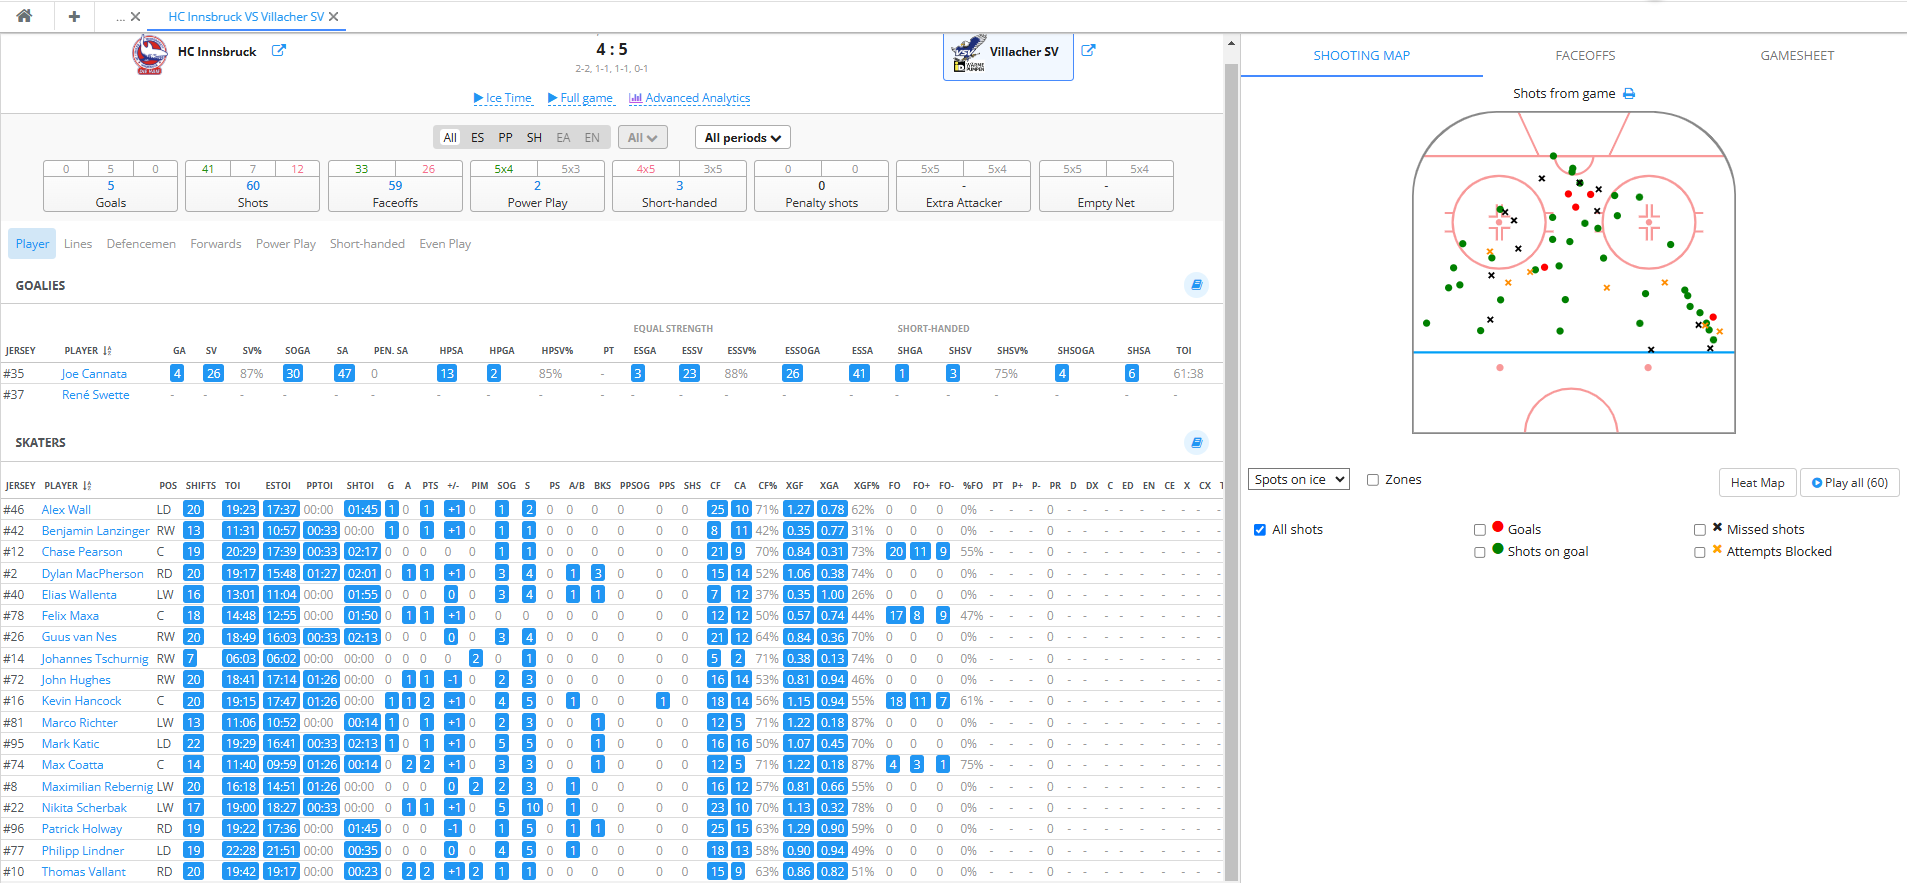Screen dimensions: 1907x883
Task: Switch to the Faceoffs tab
Action: click(1585, 56)
